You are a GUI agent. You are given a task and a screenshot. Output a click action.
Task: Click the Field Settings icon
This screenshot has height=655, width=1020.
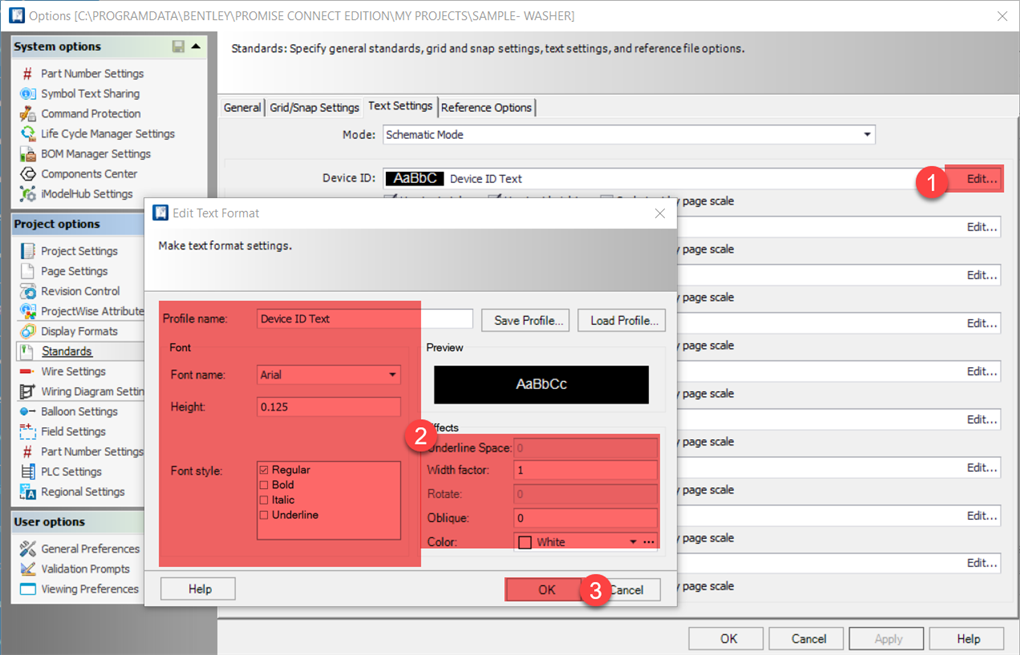tap(27, 431)
